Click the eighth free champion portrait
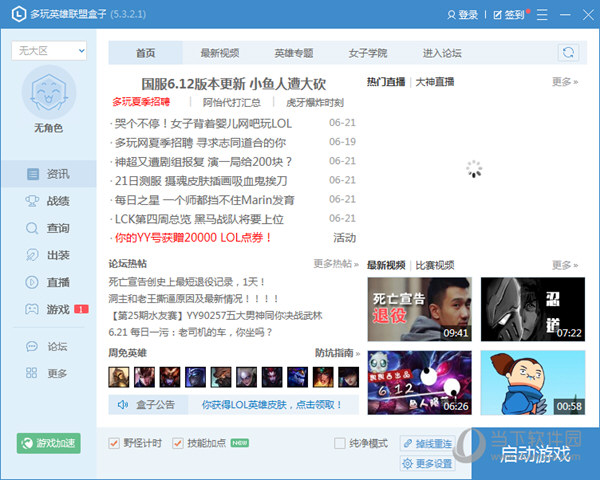The width and height of the screenshot is (600, 480). point(297,377)
